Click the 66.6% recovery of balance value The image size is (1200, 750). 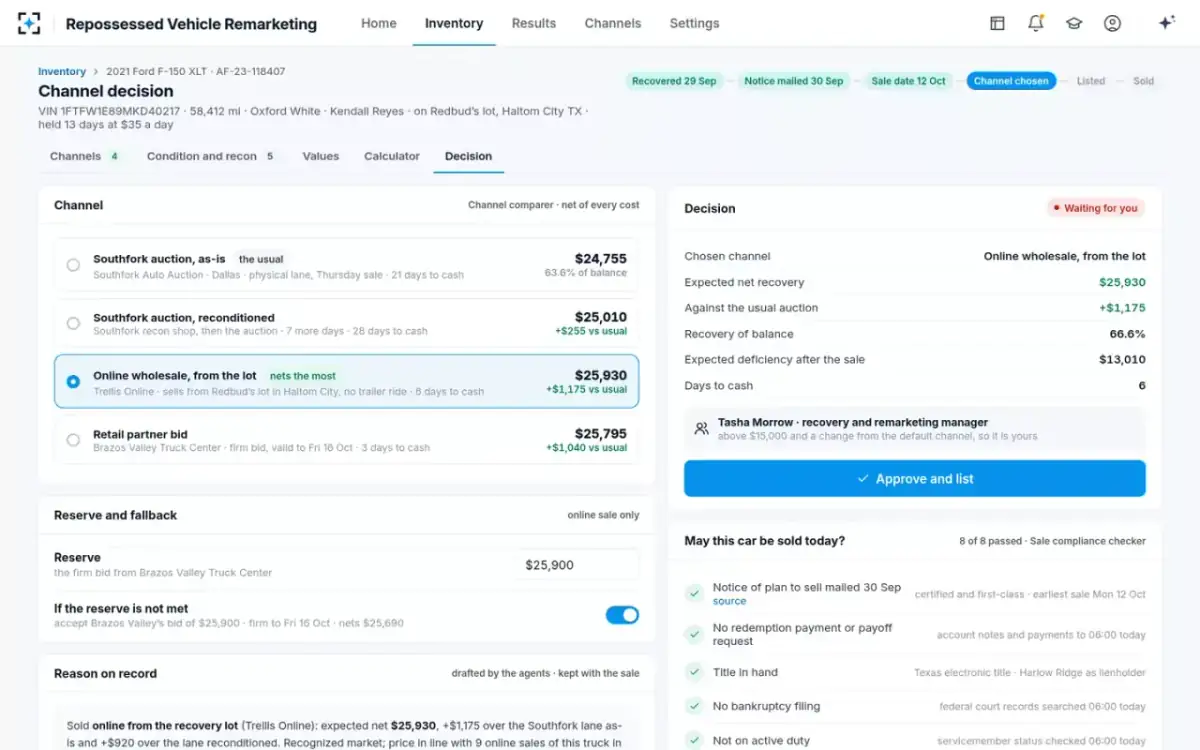click(x=1127, y=334)
